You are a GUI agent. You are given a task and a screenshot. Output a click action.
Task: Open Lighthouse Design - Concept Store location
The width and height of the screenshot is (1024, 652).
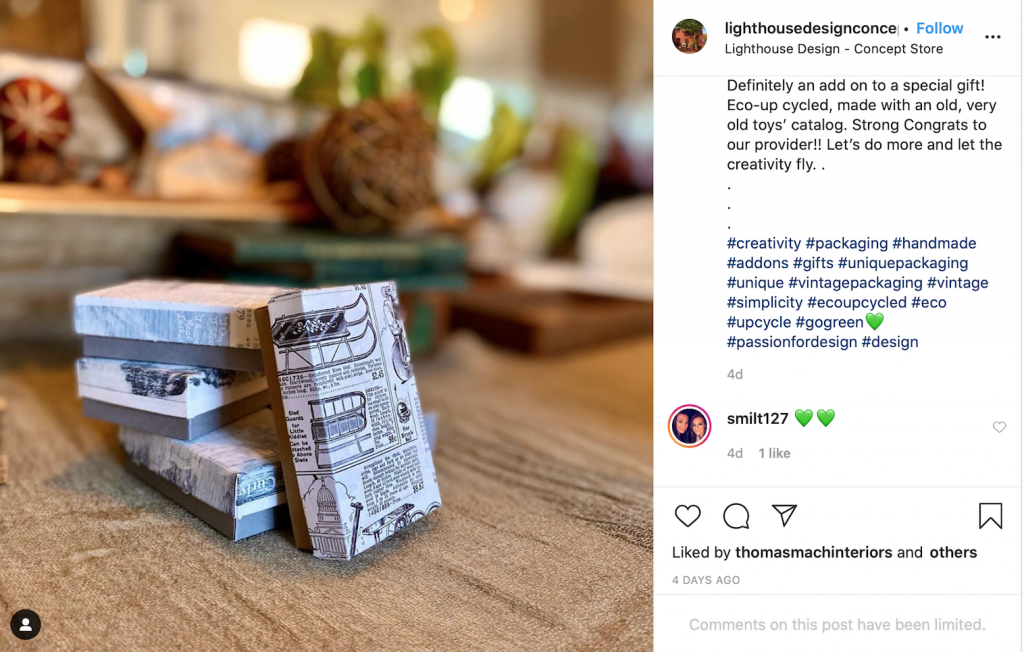click(833, 49)
